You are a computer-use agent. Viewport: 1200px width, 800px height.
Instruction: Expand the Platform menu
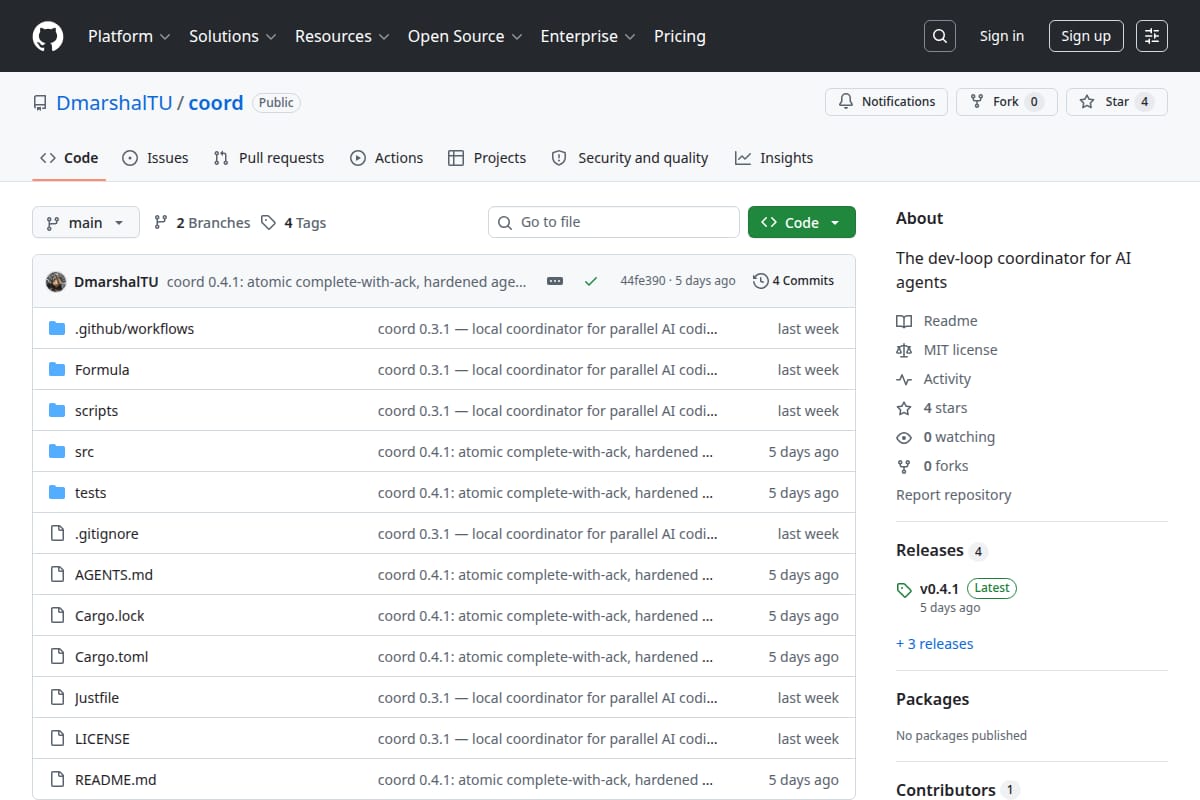[x=128, y=36]
